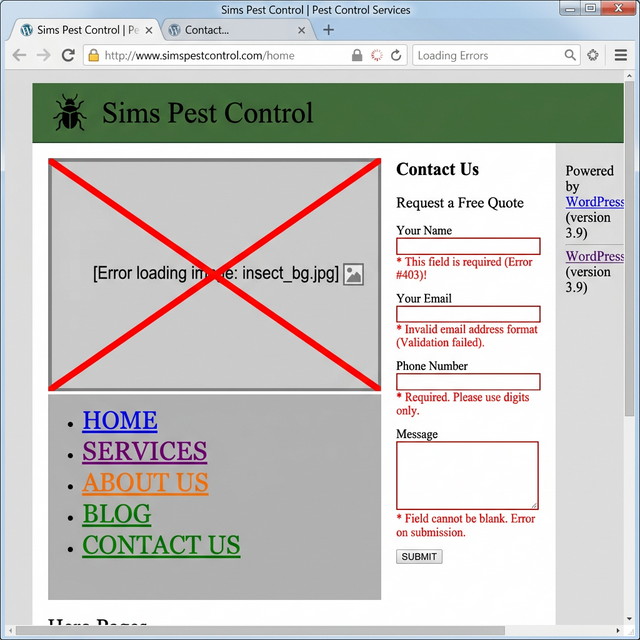Open the ABOUT US navigation link
The width and height of the screenshot is (640, 640).
click(145, 482)
